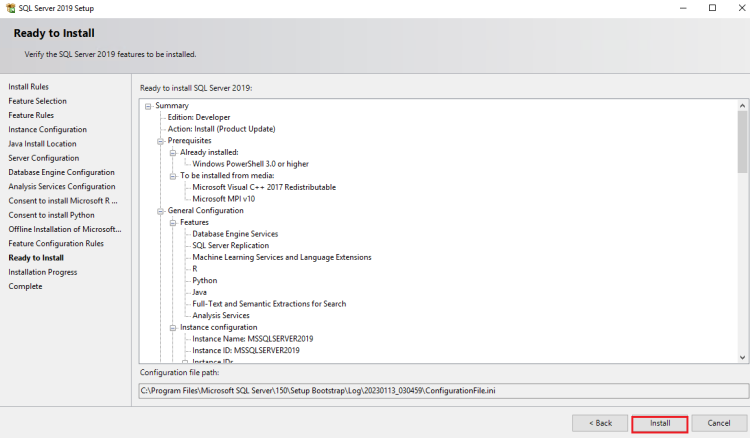Close the SQL Server 2019 Setup window
This screenshot has height=438, width=750.
(x=741, y=8)
